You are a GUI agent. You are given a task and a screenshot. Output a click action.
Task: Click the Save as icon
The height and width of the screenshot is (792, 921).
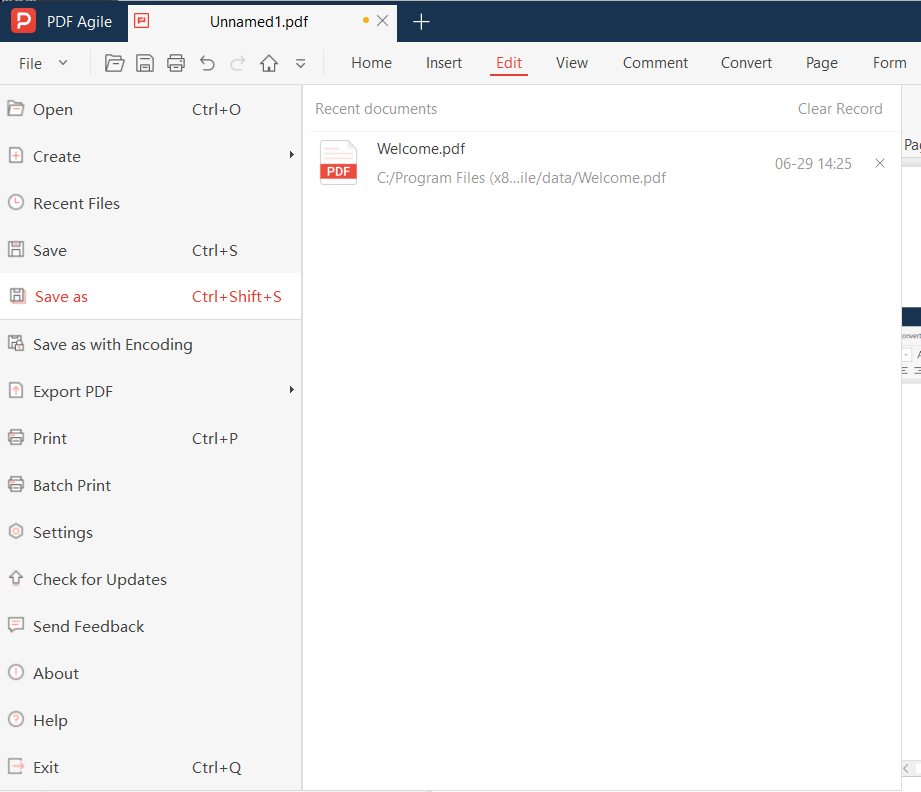point(18,296)
